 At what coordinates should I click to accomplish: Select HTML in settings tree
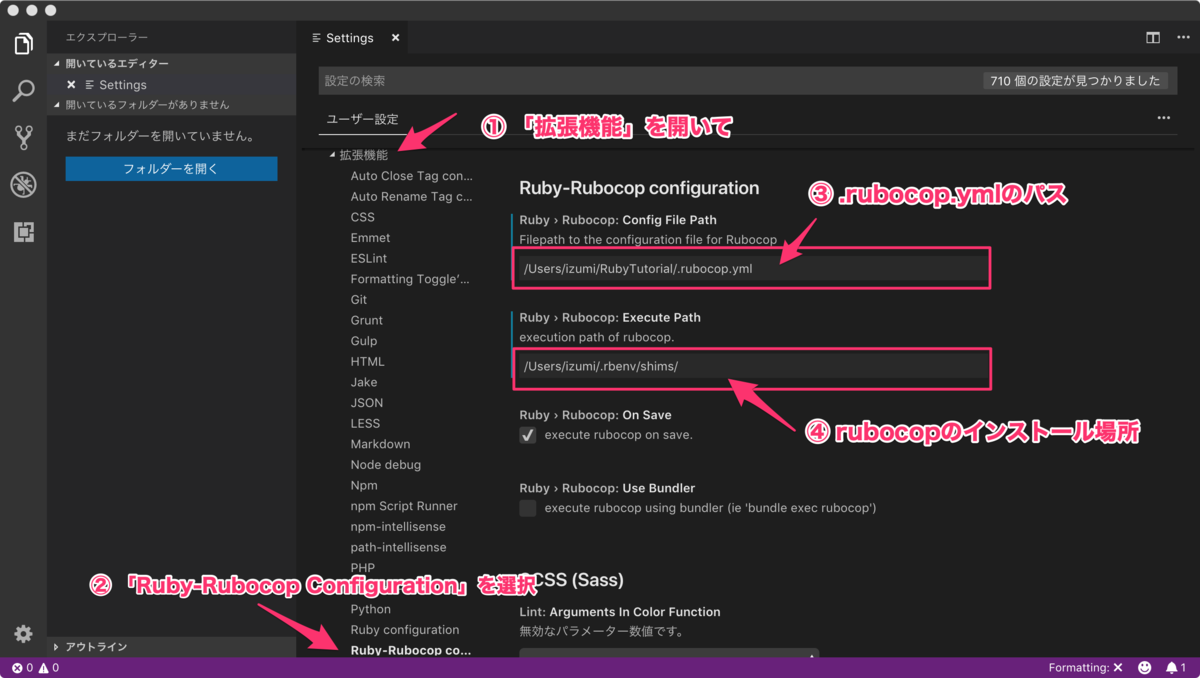368,362
